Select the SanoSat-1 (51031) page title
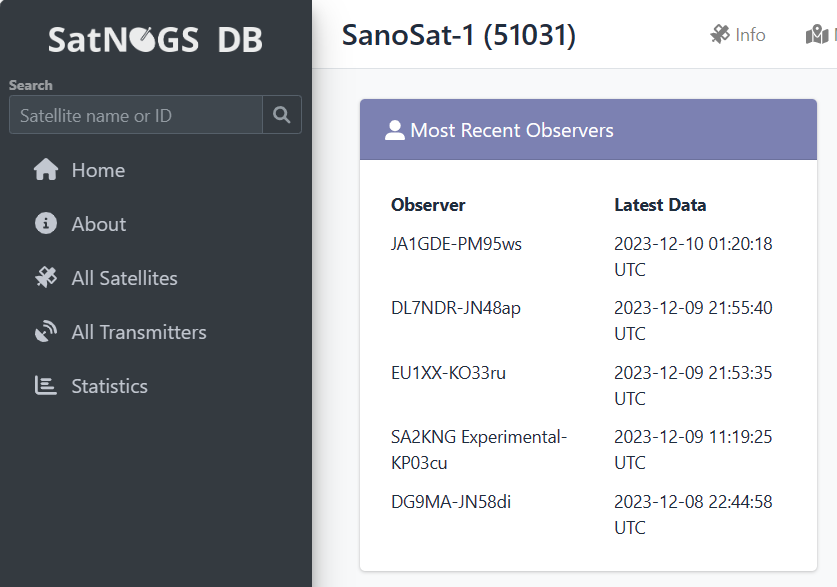Screen dimensions: 837x587 (459, 35)
